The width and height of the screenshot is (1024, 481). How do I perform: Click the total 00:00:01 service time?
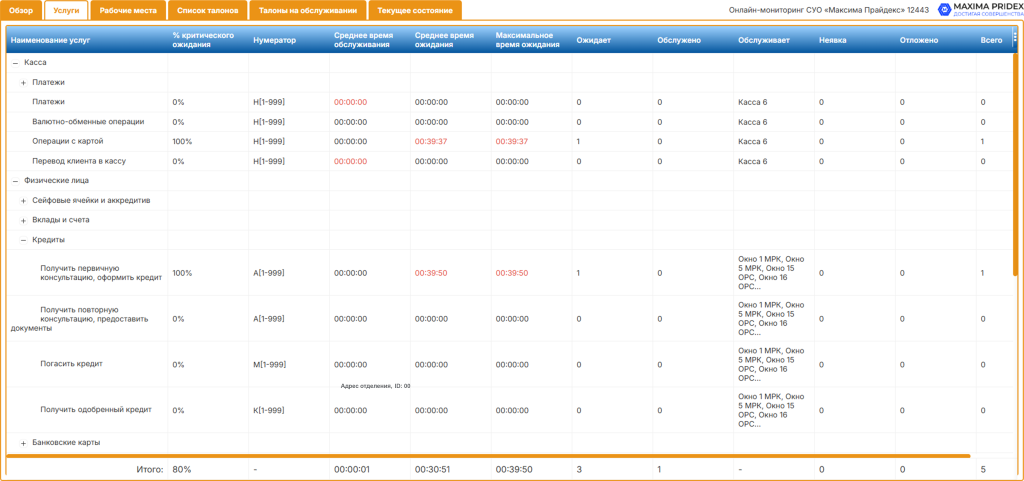point(351,469)
